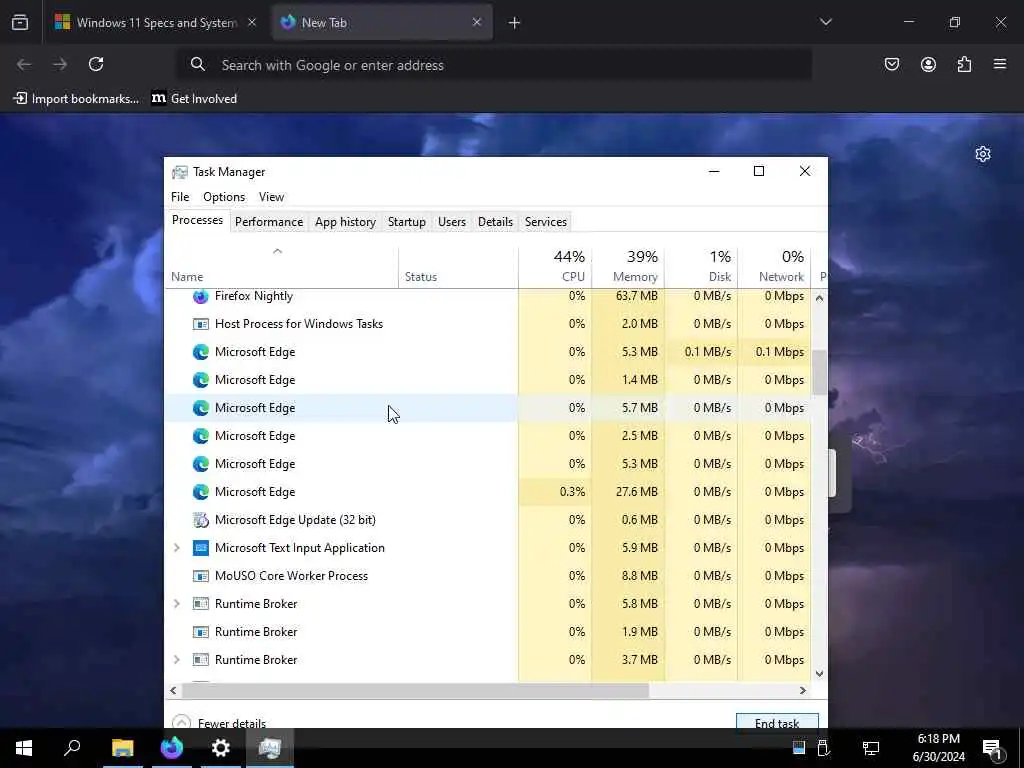
Task: Open a new tab with the plus icon
Action: (x=515, y=23)
